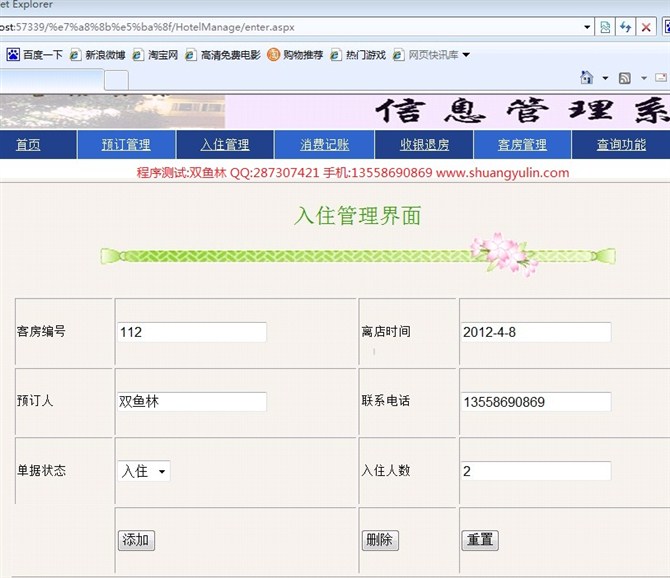Click the 客房编号 input field with 112
Image resolution: width=670 pixels, height=578 pixels.
tap(192, 332)
